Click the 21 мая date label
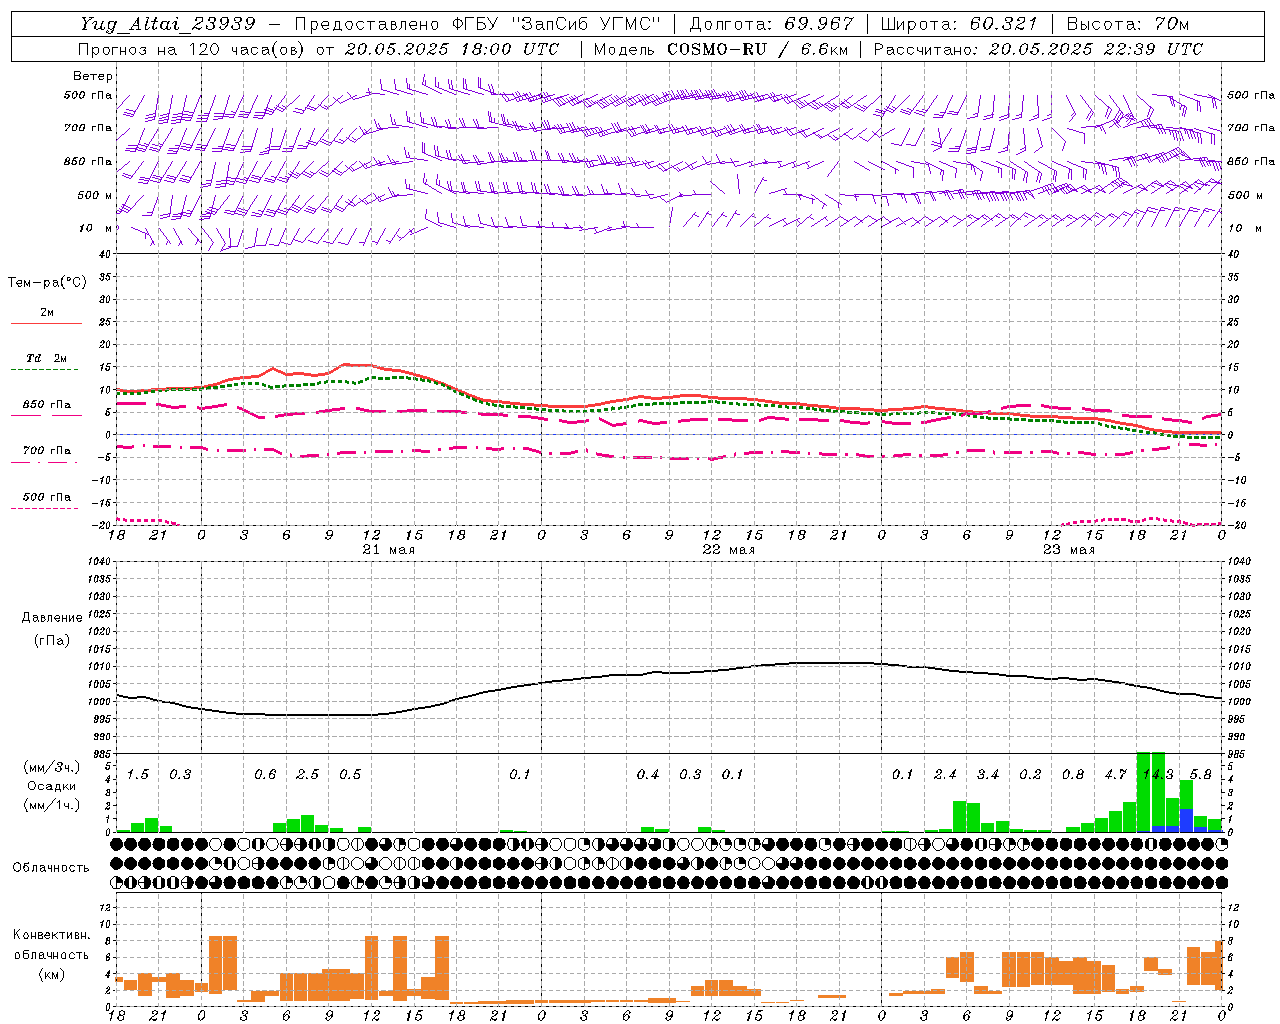Viewport: 1280px width, 1024px height. 388,549
